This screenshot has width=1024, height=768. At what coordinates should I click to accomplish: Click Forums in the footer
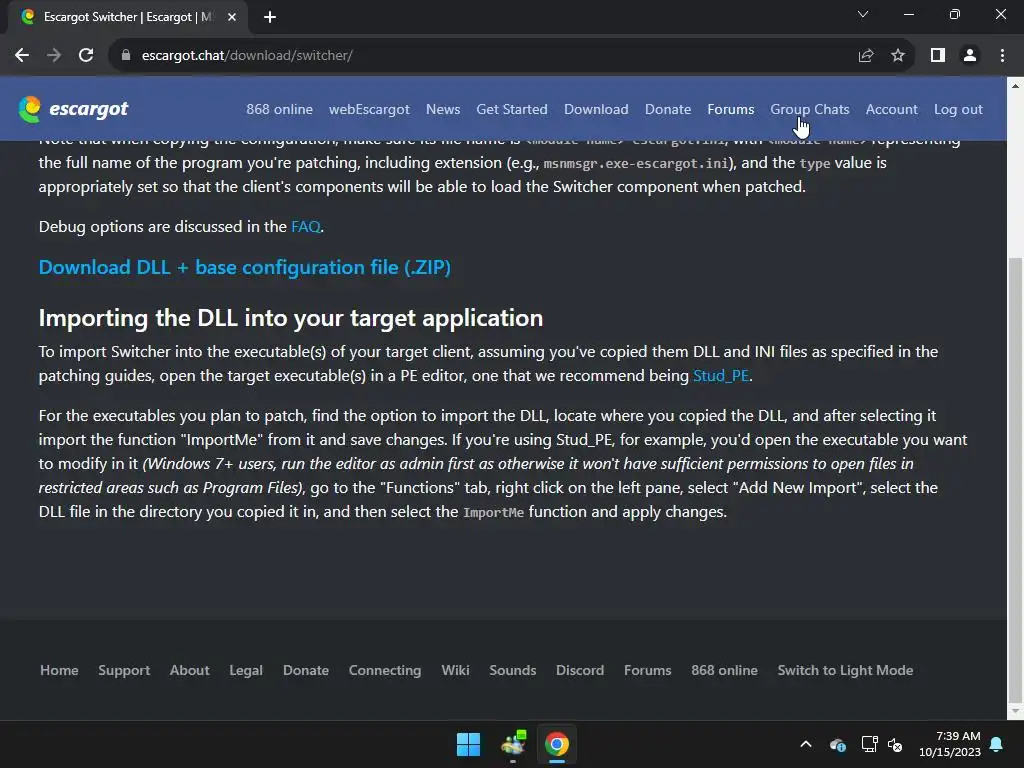pos(648,670)
